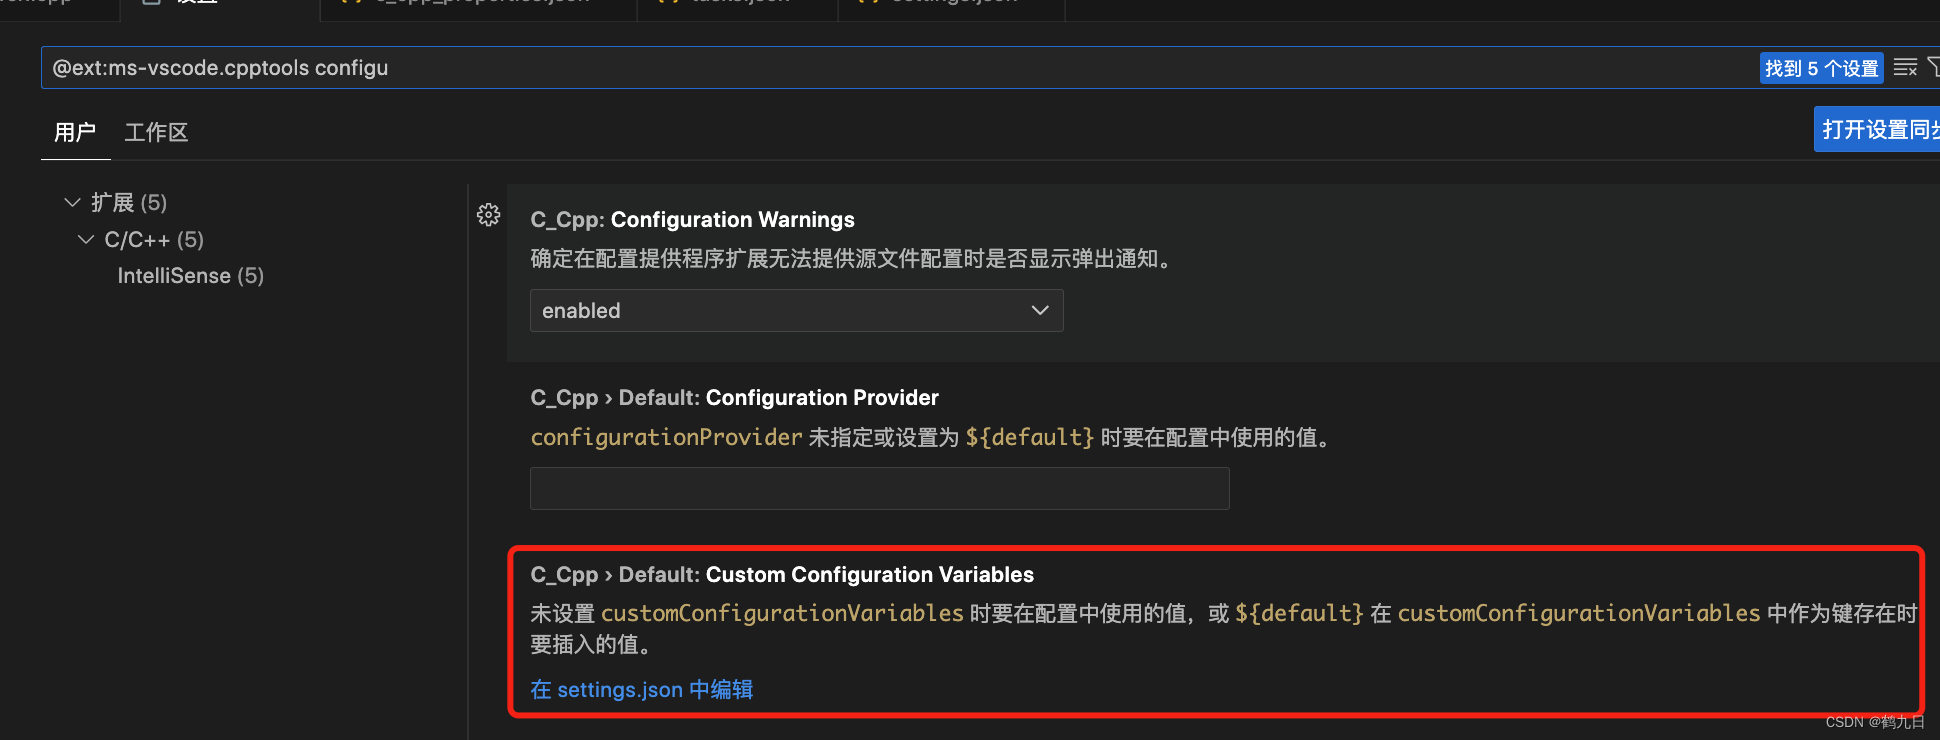
Task: Select IntelliSense (5) in the tree
Action: [191, 276]
